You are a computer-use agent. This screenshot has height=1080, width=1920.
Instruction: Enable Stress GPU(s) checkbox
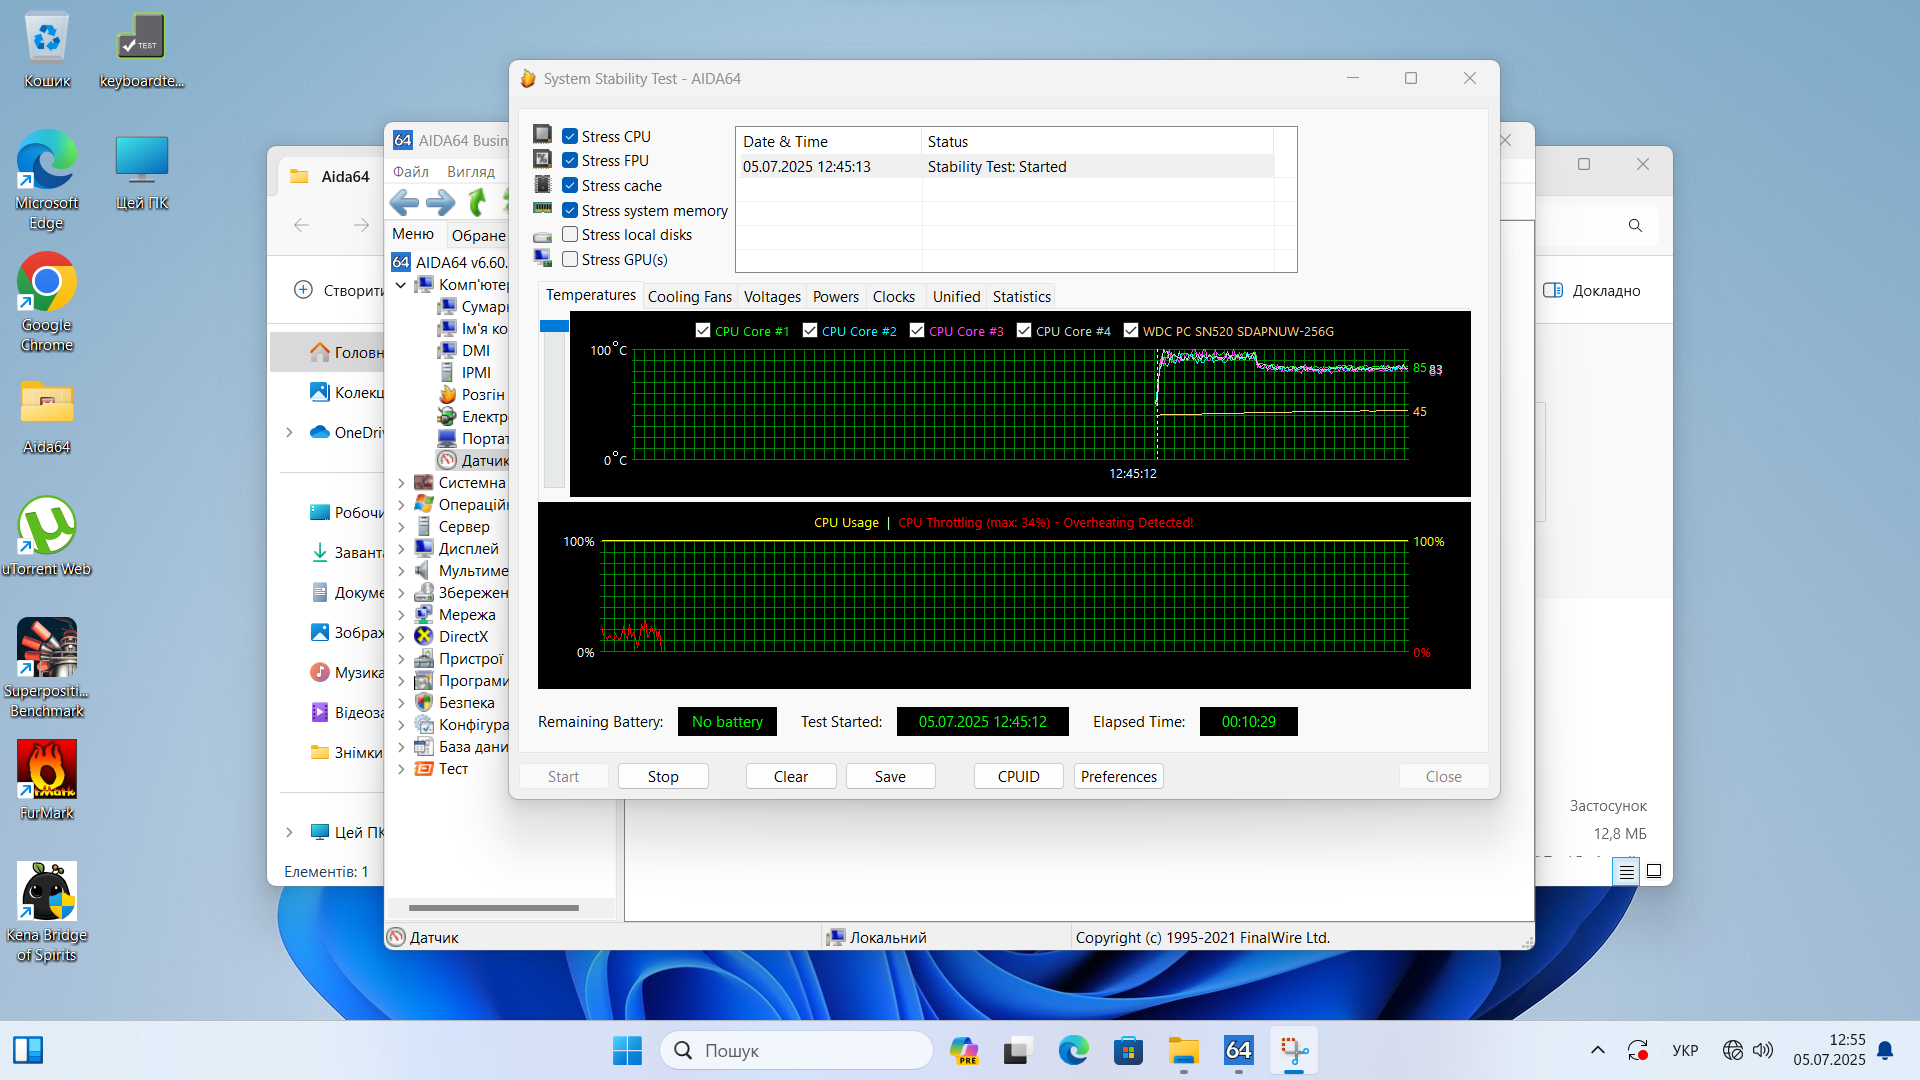click(570, 260)
